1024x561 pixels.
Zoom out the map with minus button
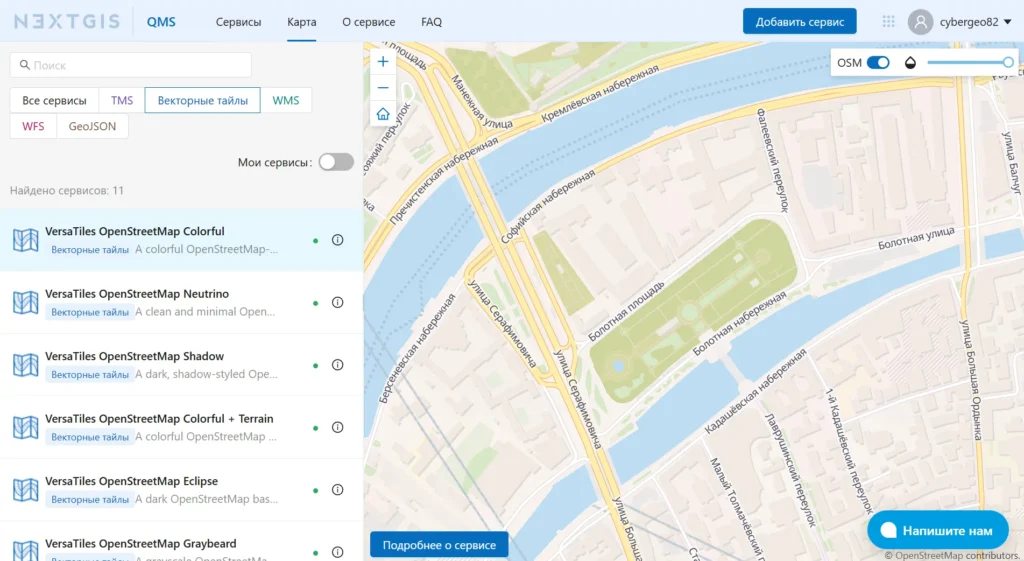[x=383, y=88]
